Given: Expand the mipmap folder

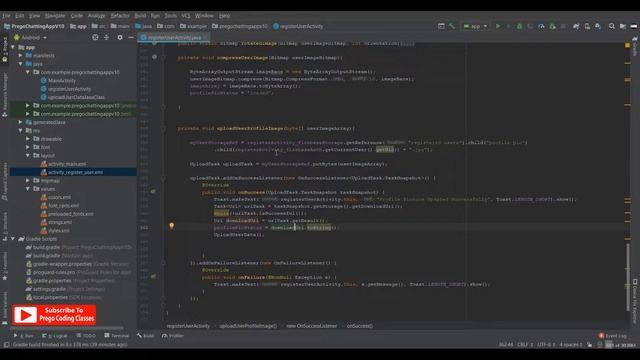Looking at the screenshot, I should pos(28,180).
